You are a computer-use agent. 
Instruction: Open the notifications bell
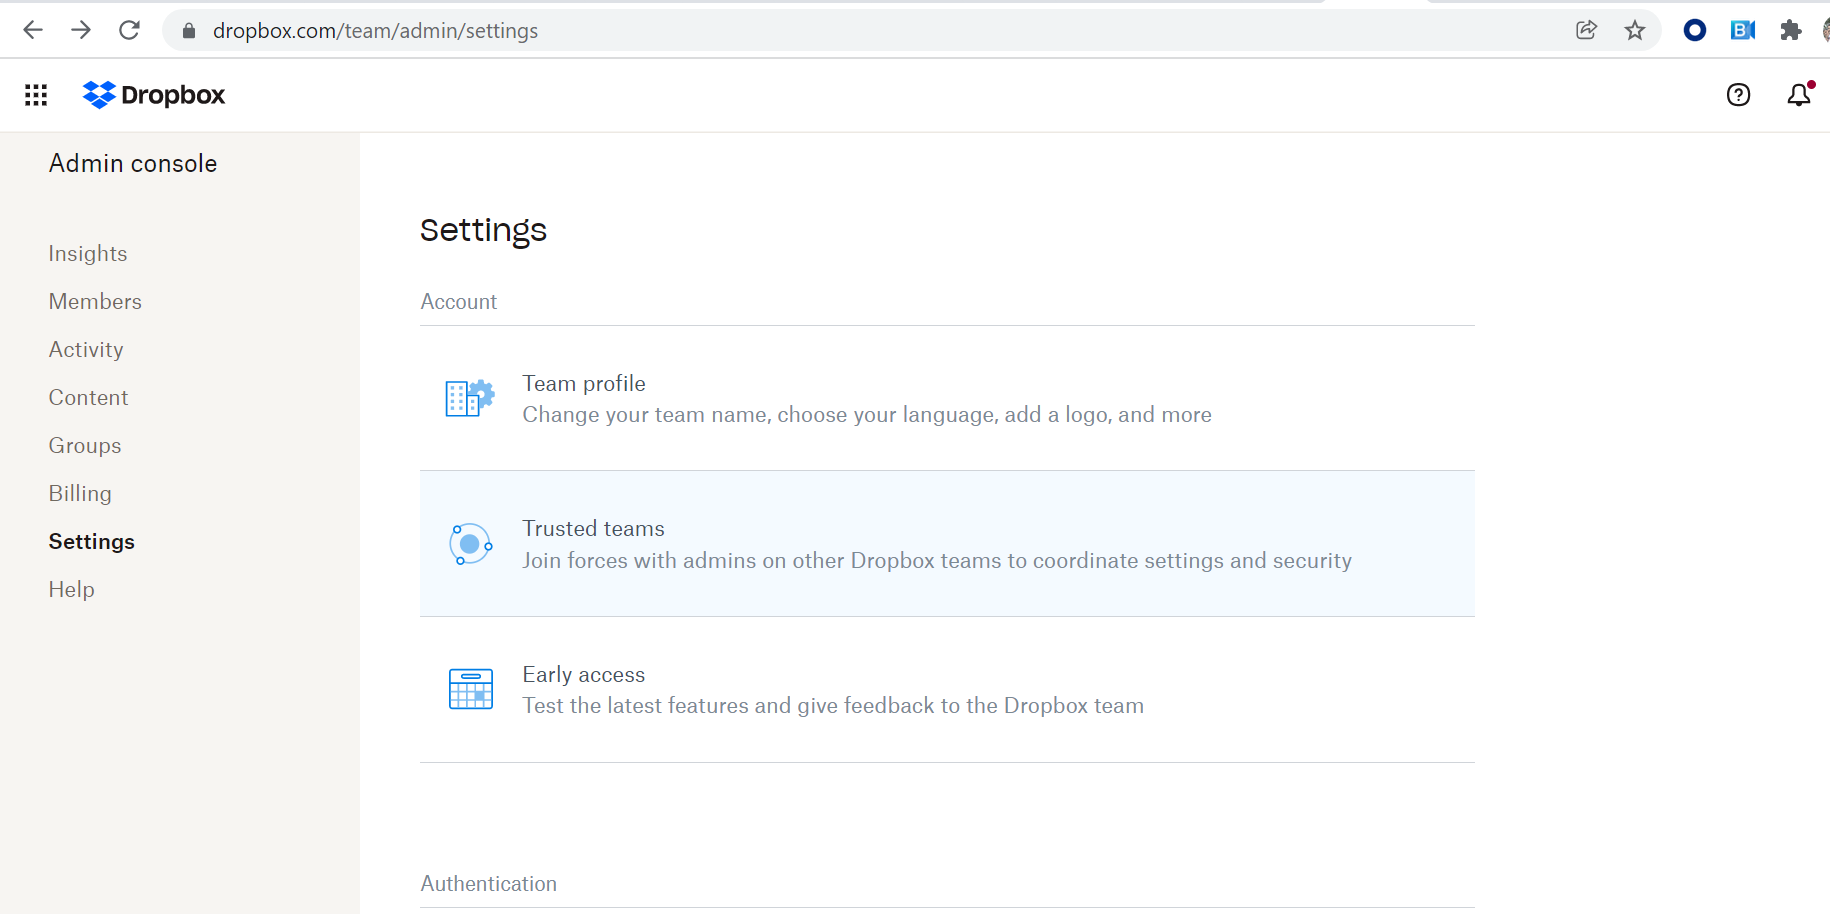click(x=1799, y=95)
